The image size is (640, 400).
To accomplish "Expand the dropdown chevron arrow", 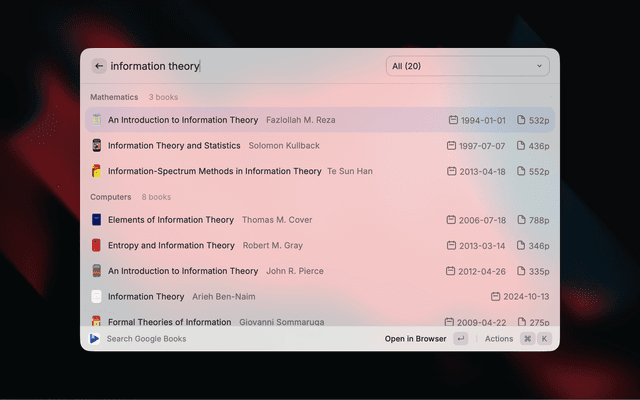I will pyautogui.click(x=540, y=66).
